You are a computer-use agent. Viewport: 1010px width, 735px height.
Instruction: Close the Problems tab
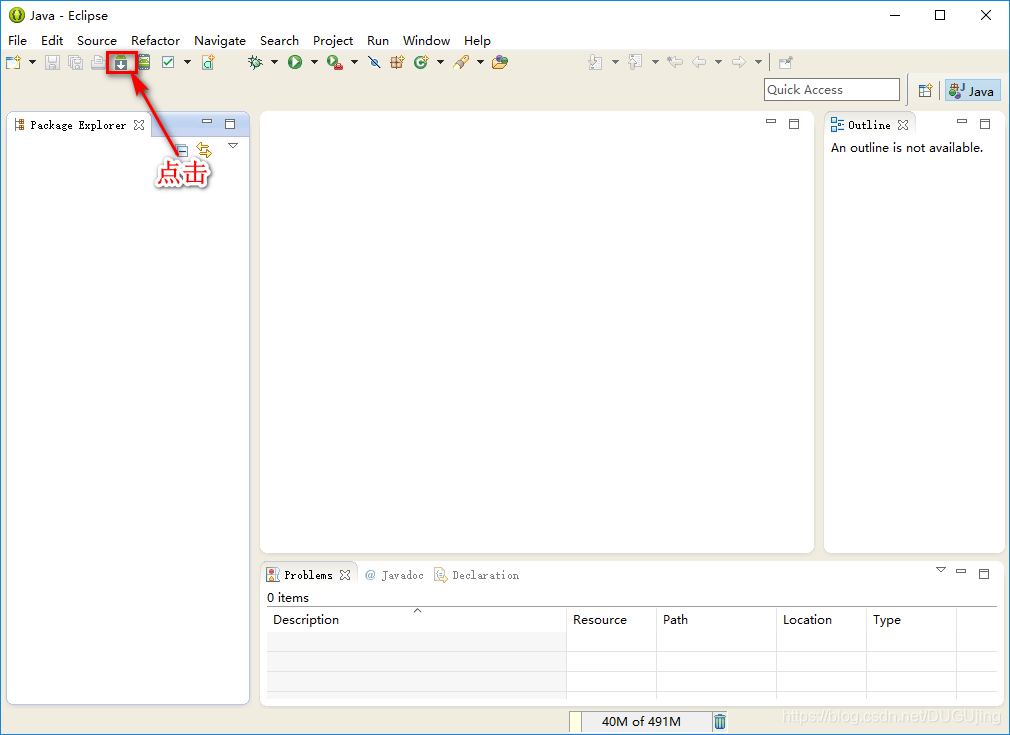coord(345,575)
